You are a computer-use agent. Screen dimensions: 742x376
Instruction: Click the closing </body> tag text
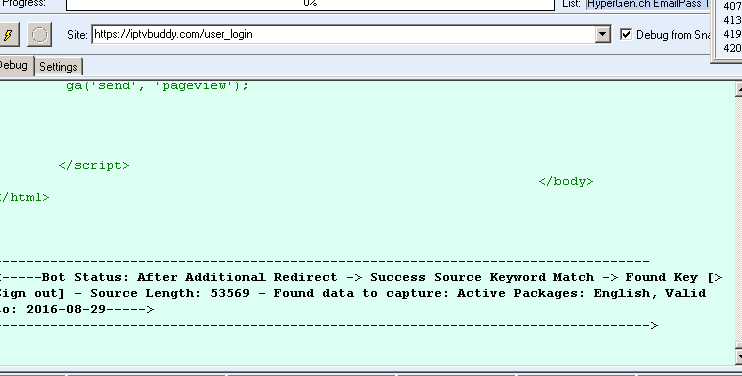565,182
